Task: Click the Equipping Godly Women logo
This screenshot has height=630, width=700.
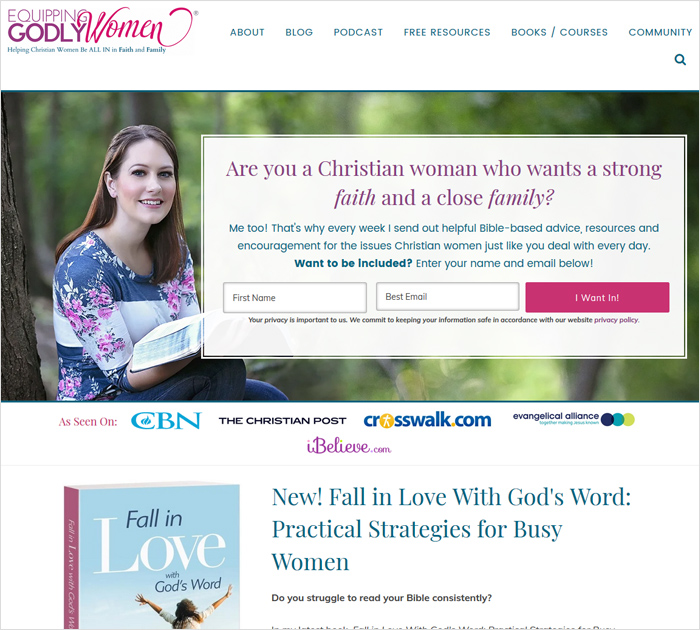Action: click(102, 30)
